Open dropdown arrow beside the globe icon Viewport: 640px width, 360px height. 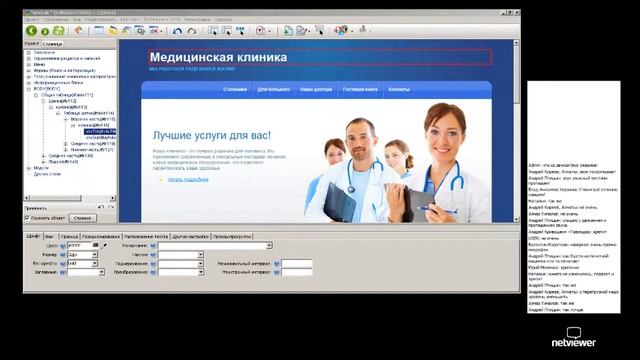pyautogui.click(x=352, y=31)
